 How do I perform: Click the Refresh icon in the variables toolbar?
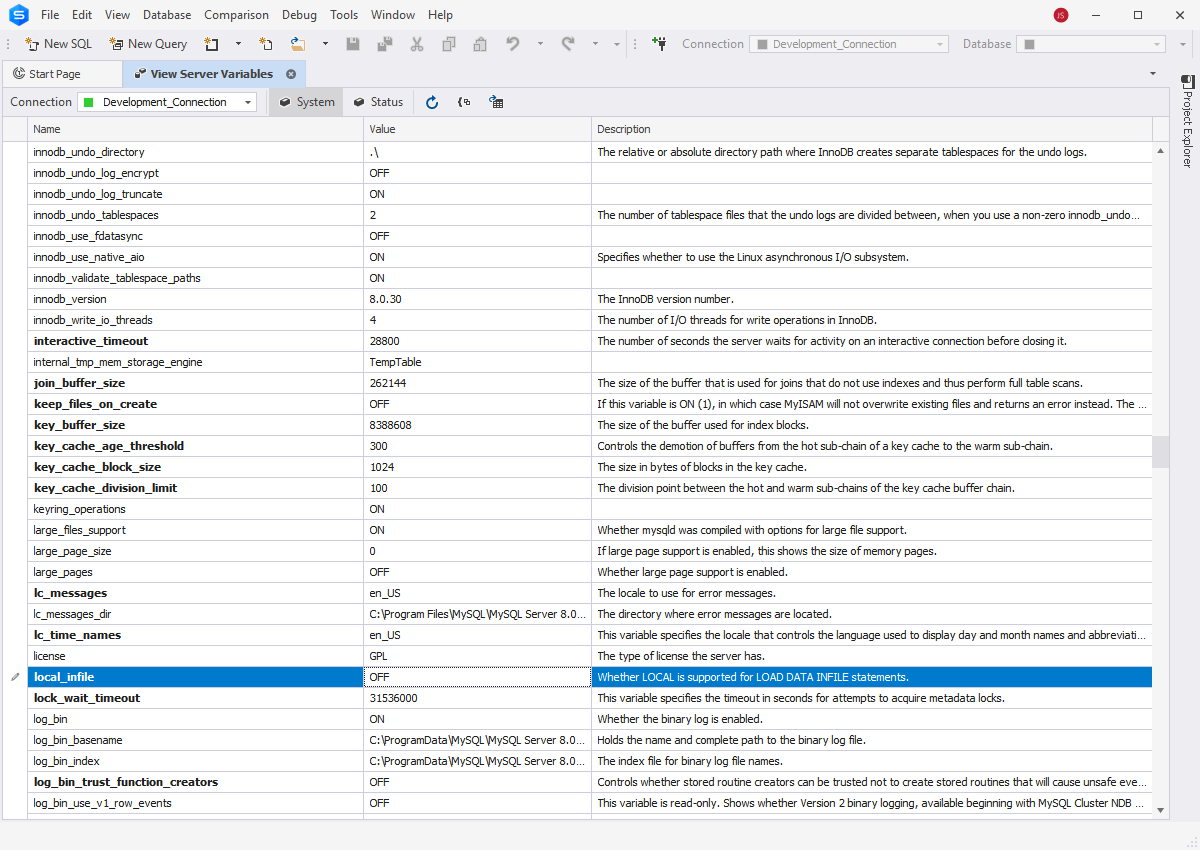[432, 102]
